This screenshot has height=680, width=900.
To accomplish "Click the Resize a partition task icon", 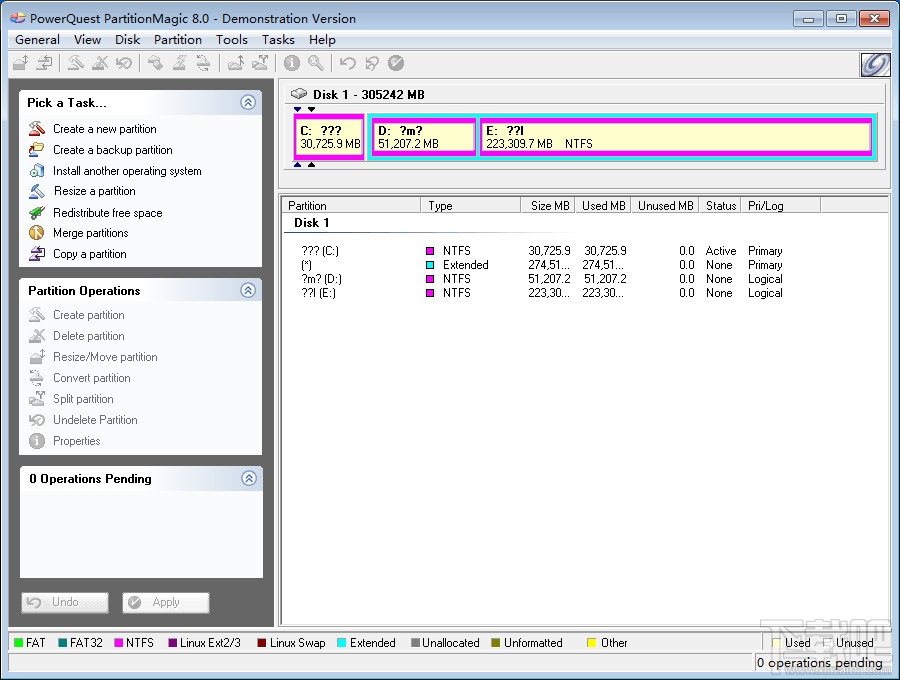I will pos(37,191).
